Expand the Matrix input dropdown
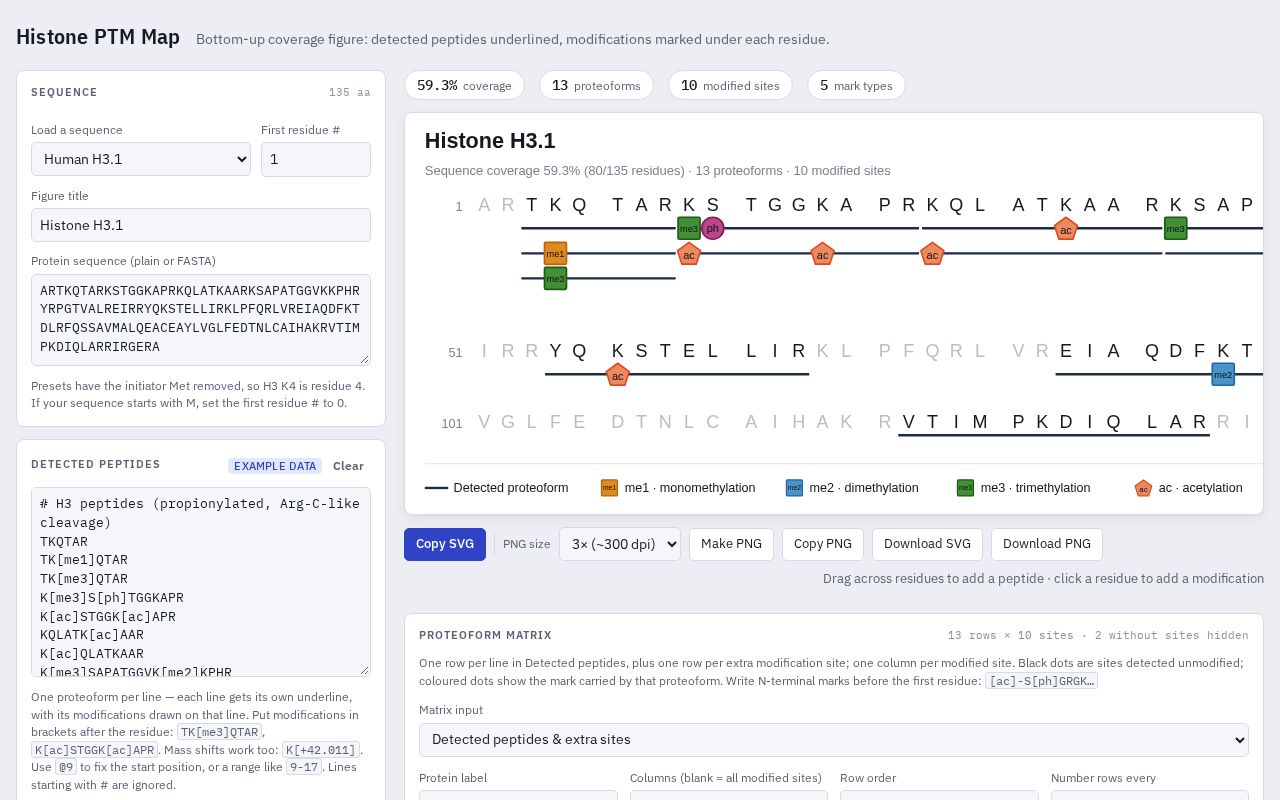This screenshot has height=800, width=1280. tap(834, 740)
